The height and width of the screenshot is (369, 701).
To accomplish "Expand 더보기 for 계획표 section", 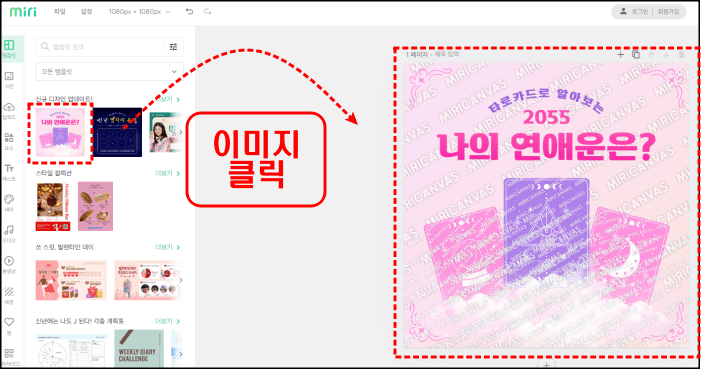I will (x=168, y=321).
